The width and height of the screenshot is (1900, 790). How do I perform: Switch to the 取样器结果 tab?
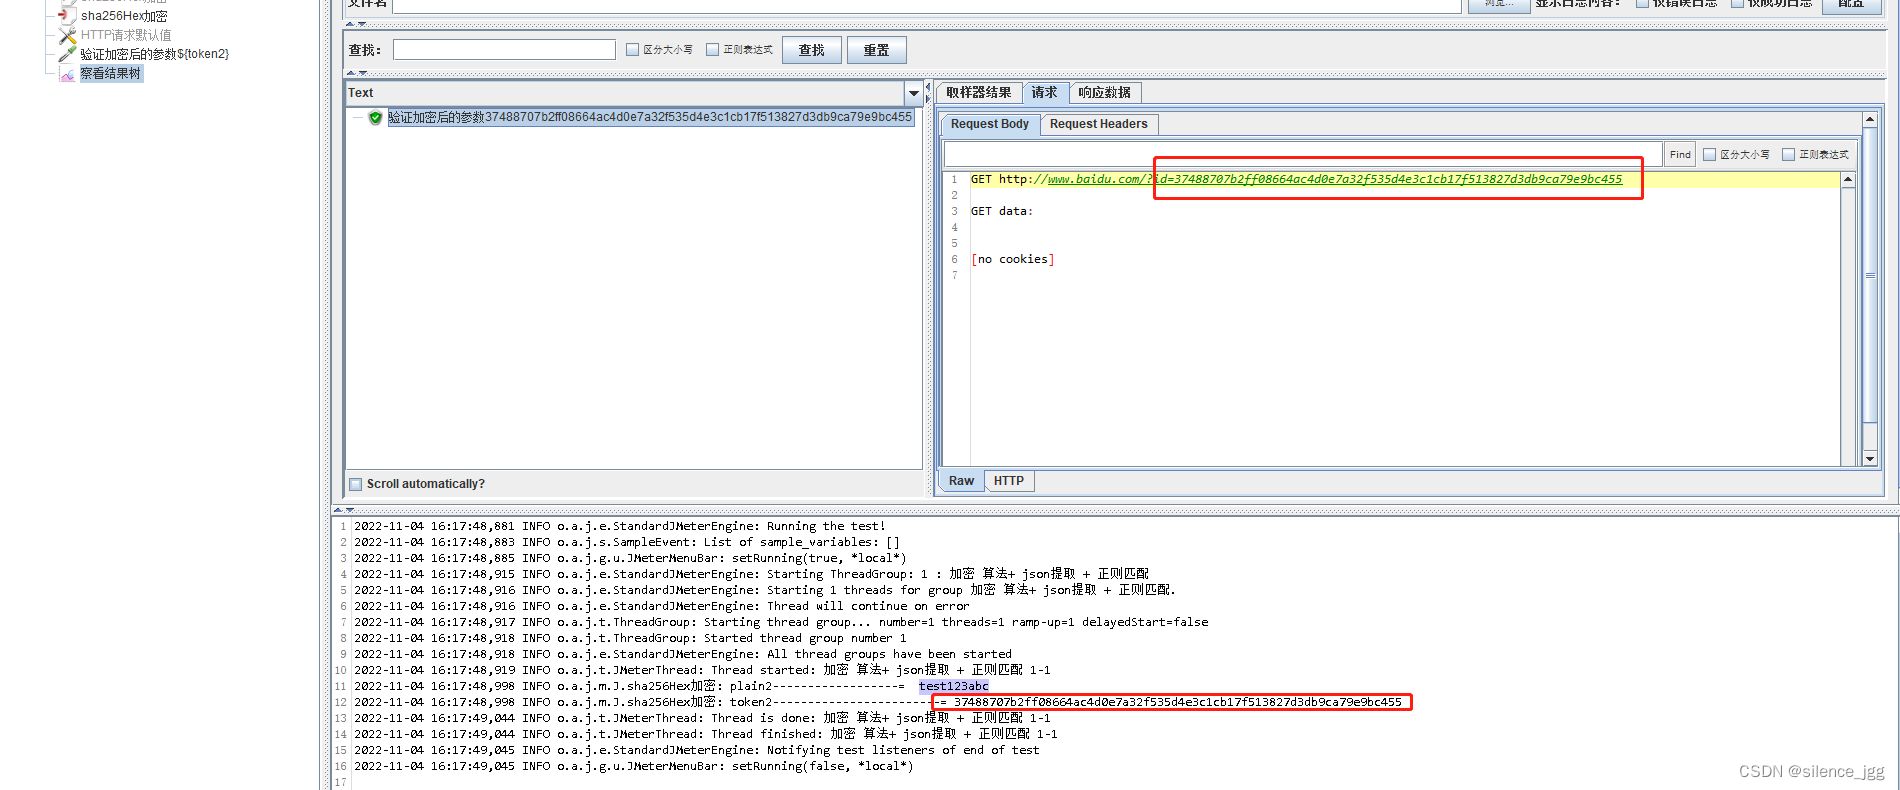point(979,93)
